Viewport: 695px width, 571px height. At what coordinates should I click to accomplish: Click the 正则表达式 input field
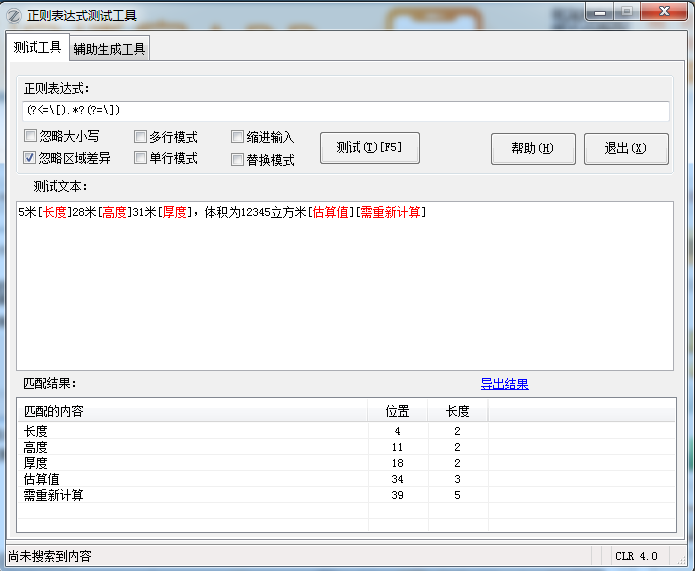tap(345, 111)
